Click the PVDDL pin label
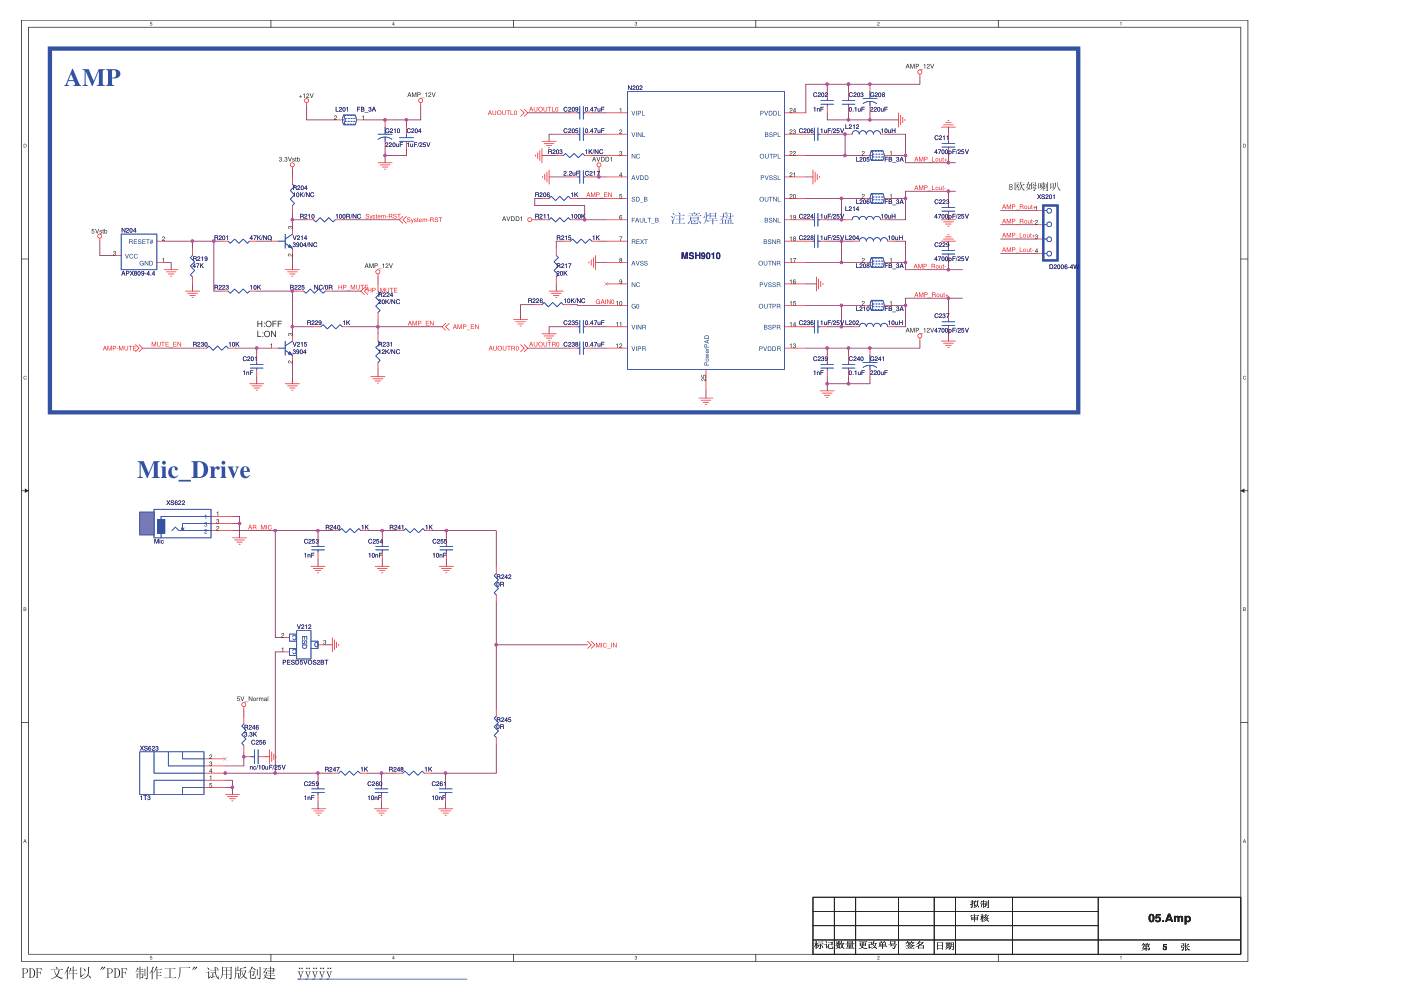1404x993 pixels. tap(770, 113)
